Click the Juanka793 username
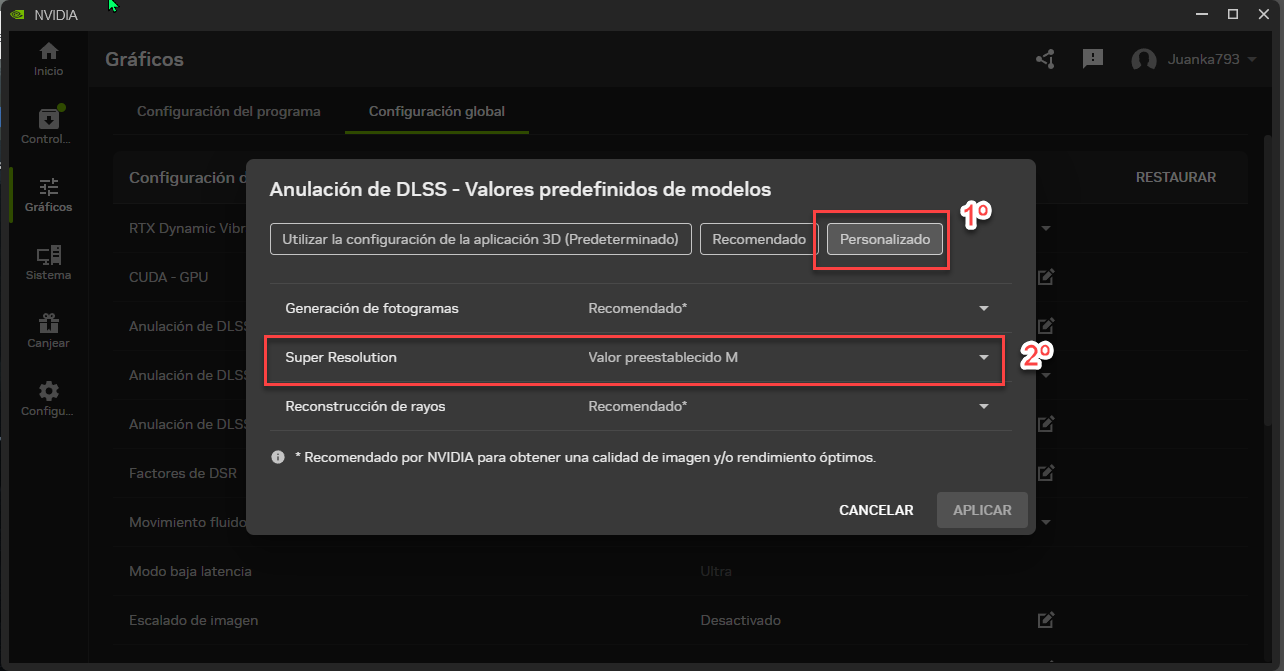 (x=1204, y=59)
